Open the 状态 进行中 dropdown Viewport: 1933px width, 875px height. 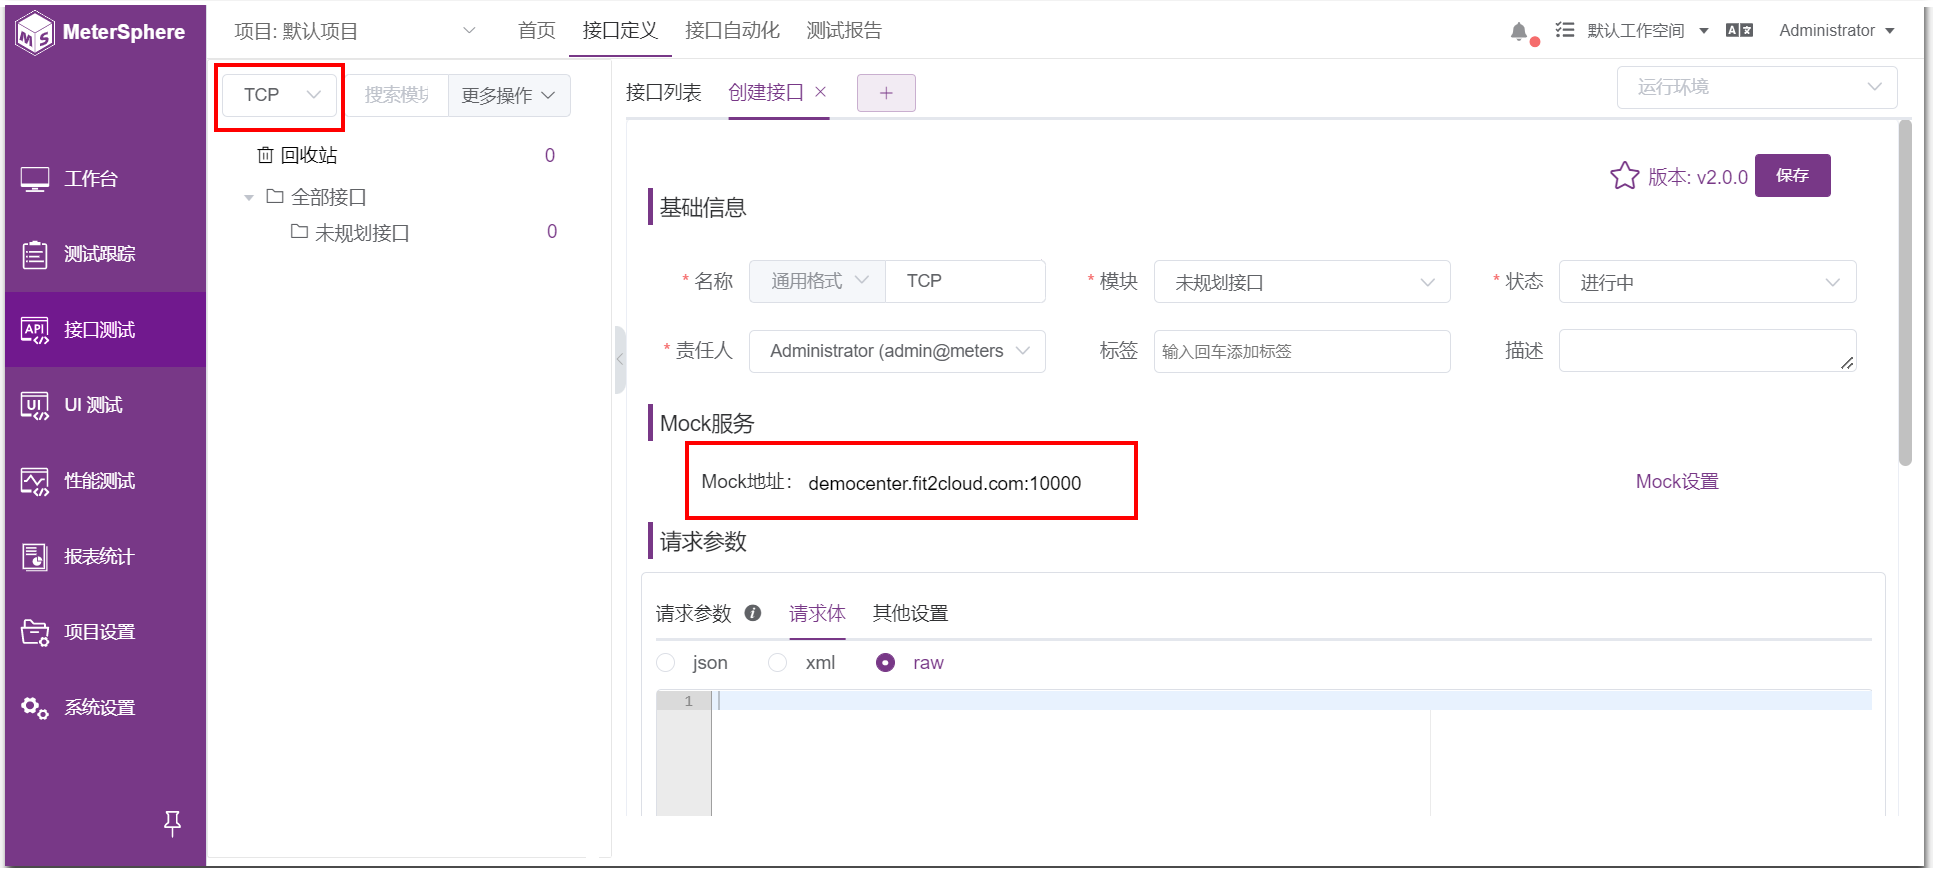(x=1707, y=282)
